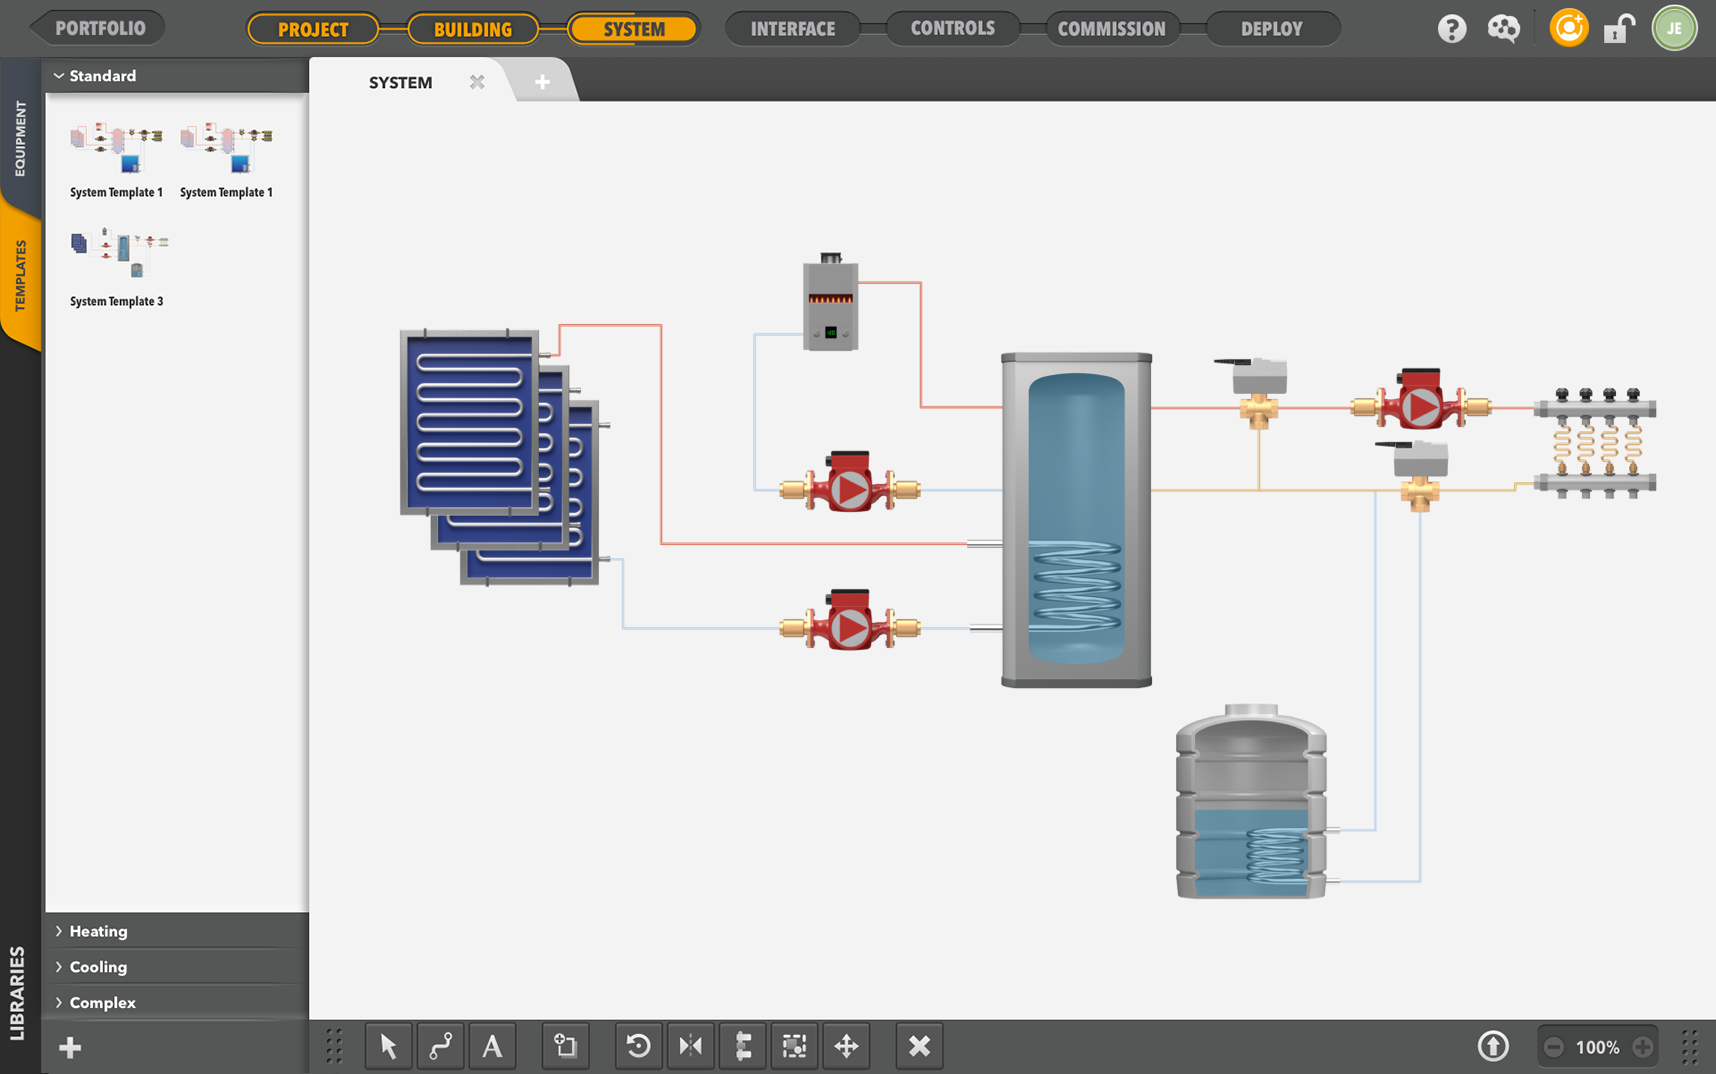Click the delete X tool in toolbar
This screenshot has width=1716, height=1074.
(919, 1046)
